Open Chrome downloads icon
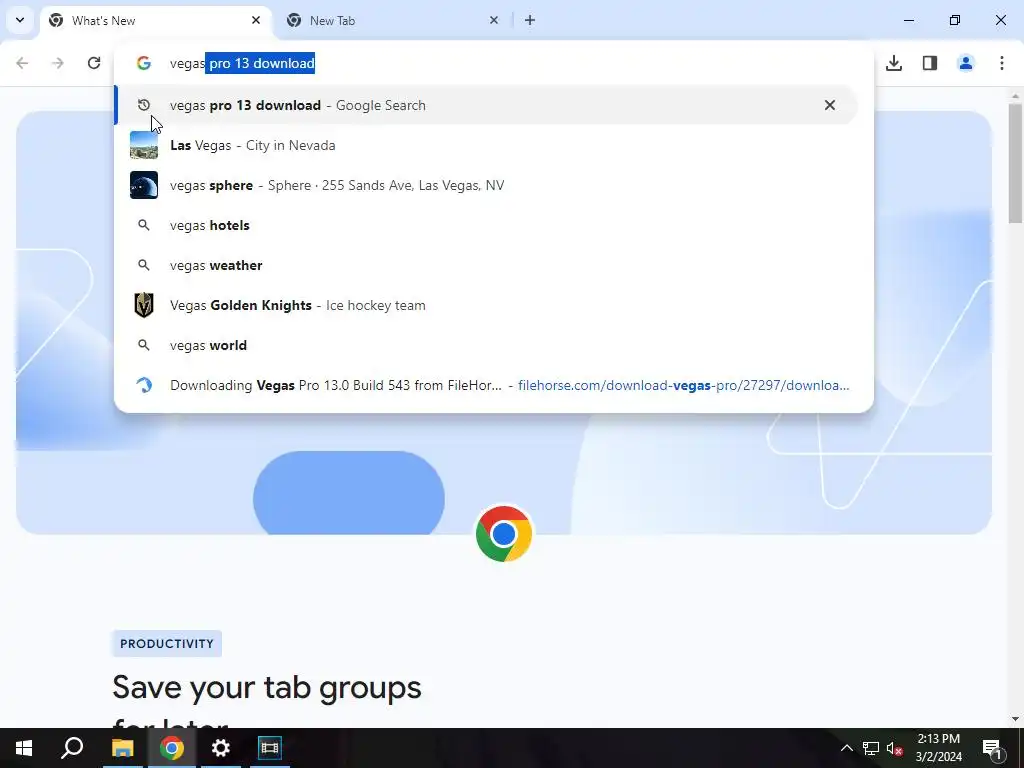This screenshot has width=1024, height=768. pos(894,63)
